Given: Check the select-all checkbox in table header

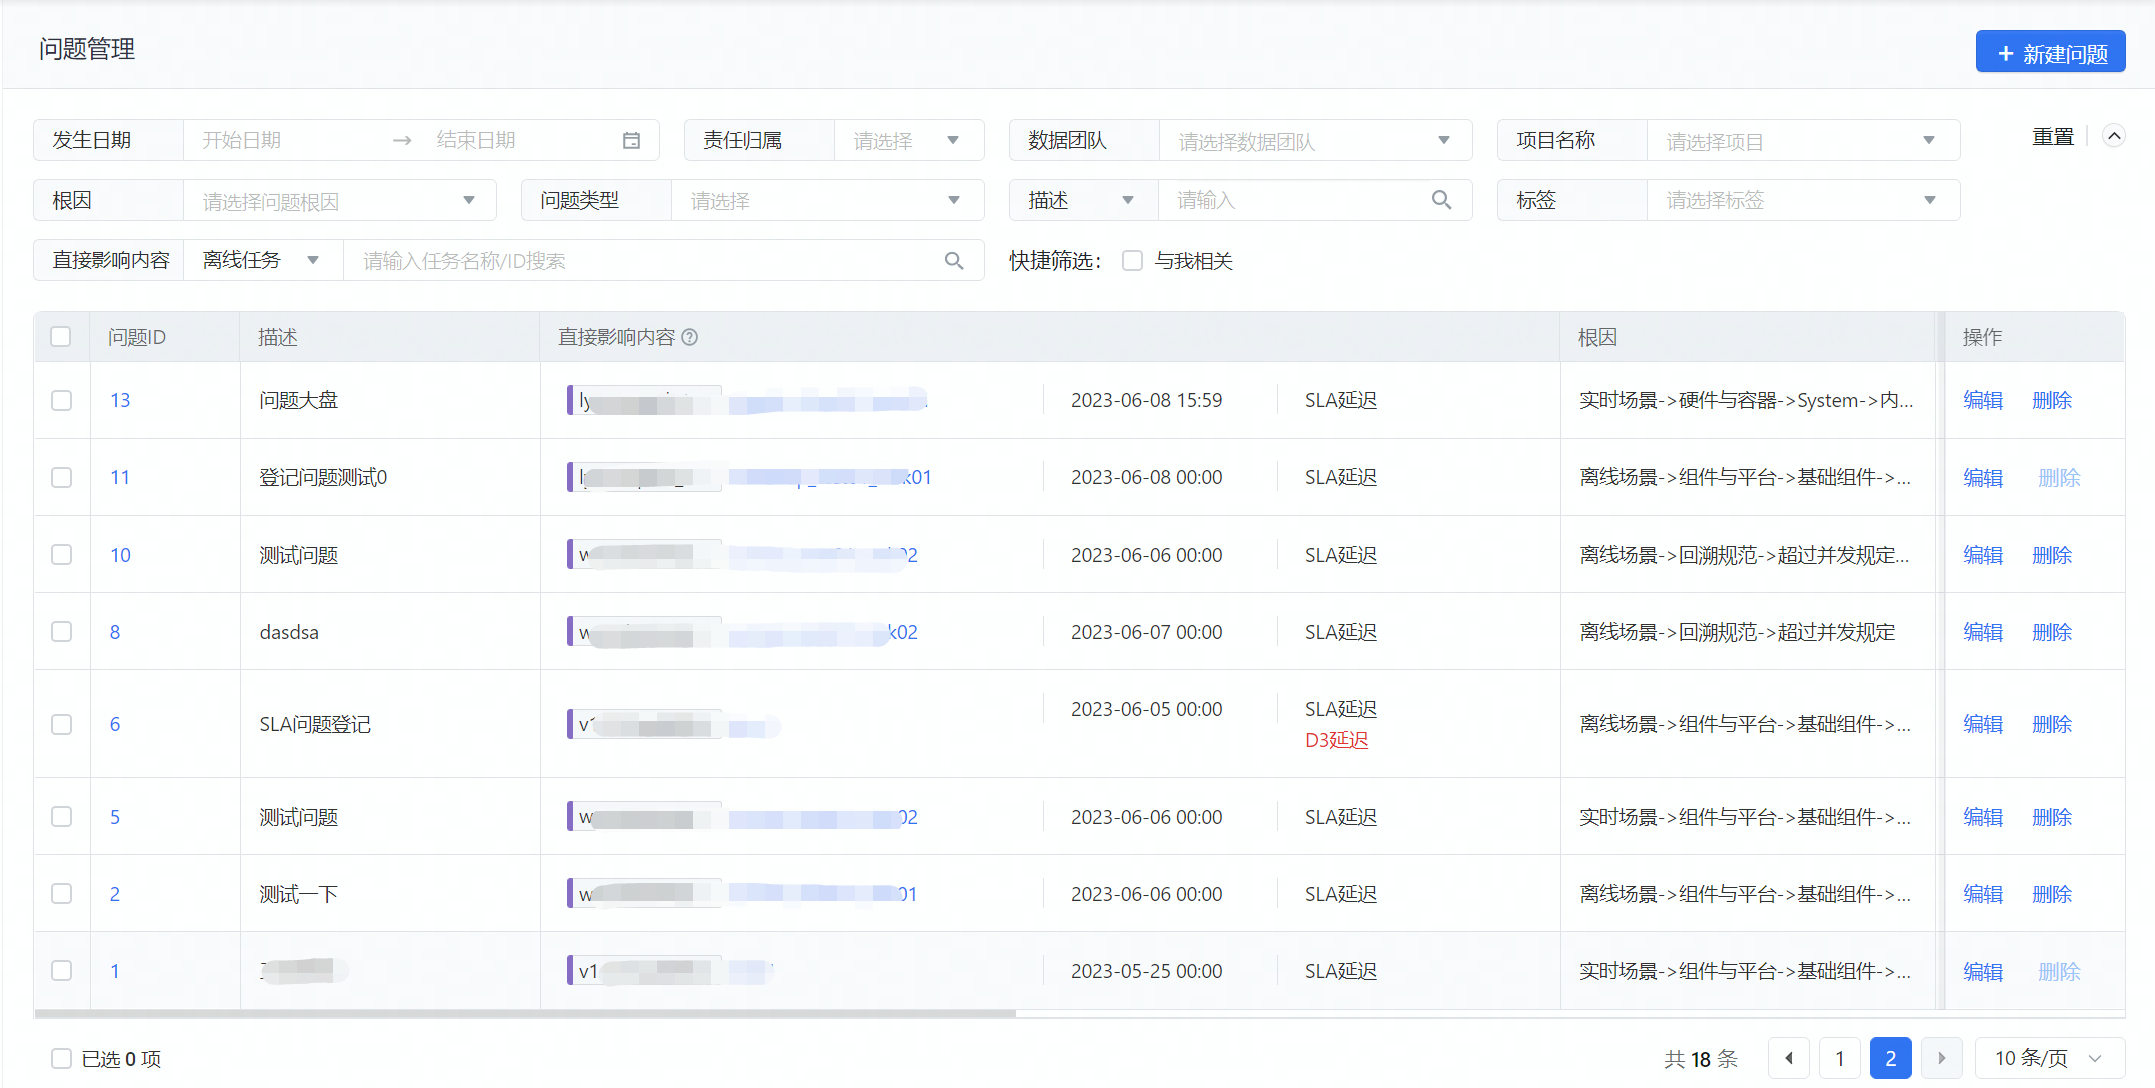Looking at the screenshot, I should pyautogui.click(x=61, y=337).
